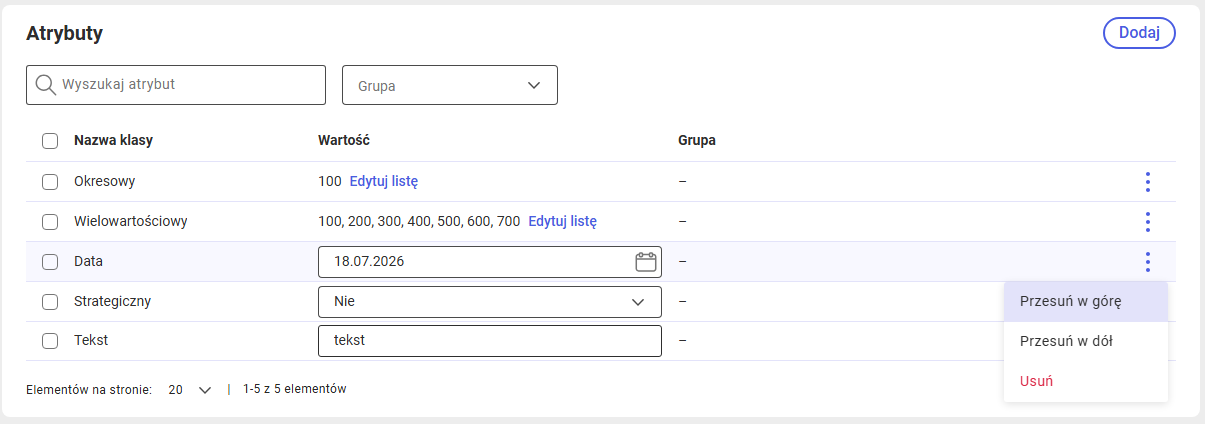Click the three-dot menu in the Data row
1205x424 pixels.
click(1147, 262)
